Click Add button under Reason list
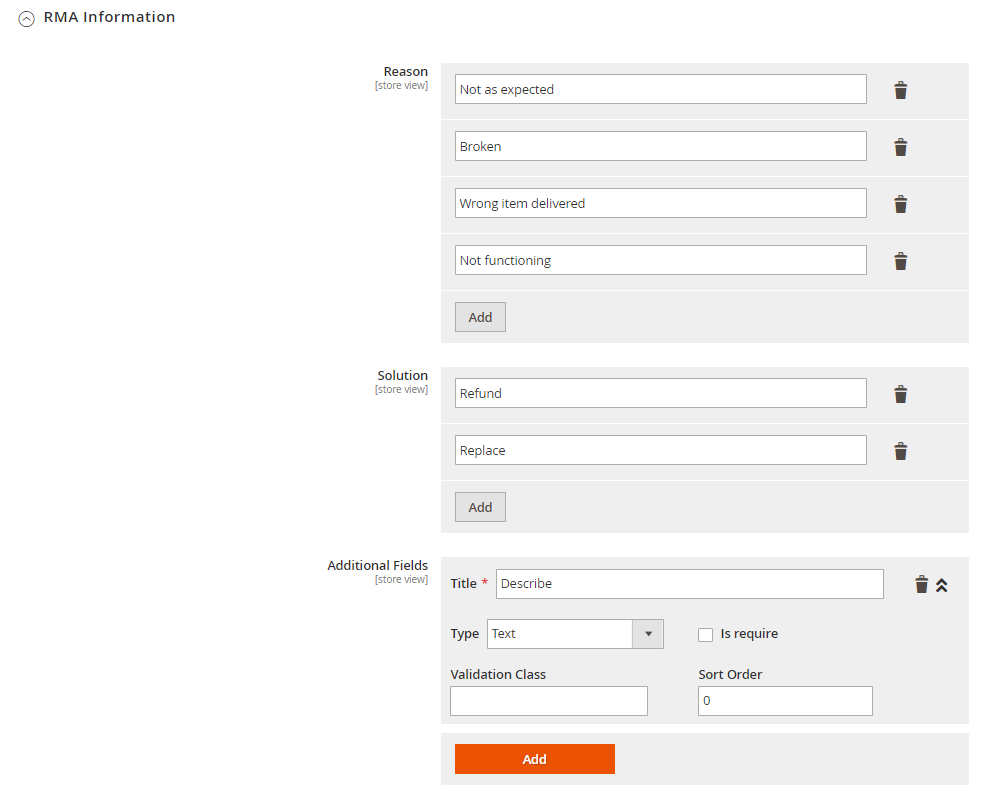This screenshot has width=992, height=800. 480,317
